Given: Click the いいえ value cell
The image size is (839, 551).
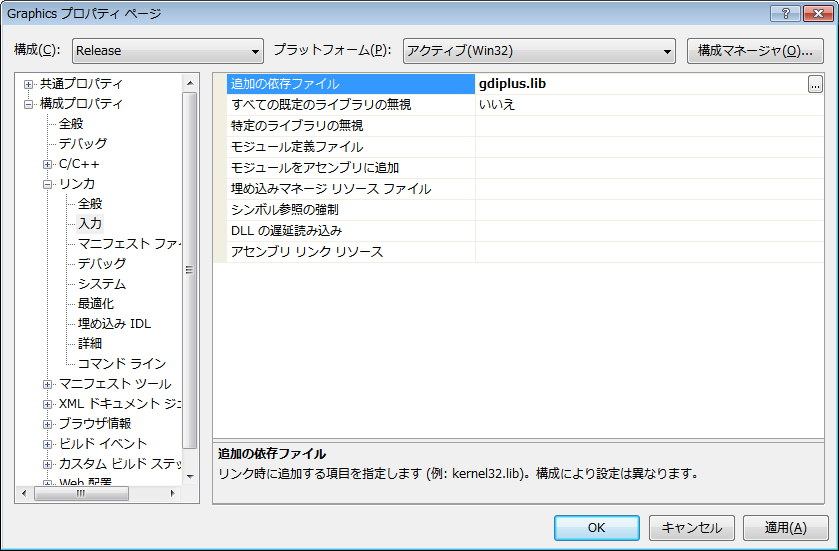Looking at the screenshot, I should click(x=649, y=105).
